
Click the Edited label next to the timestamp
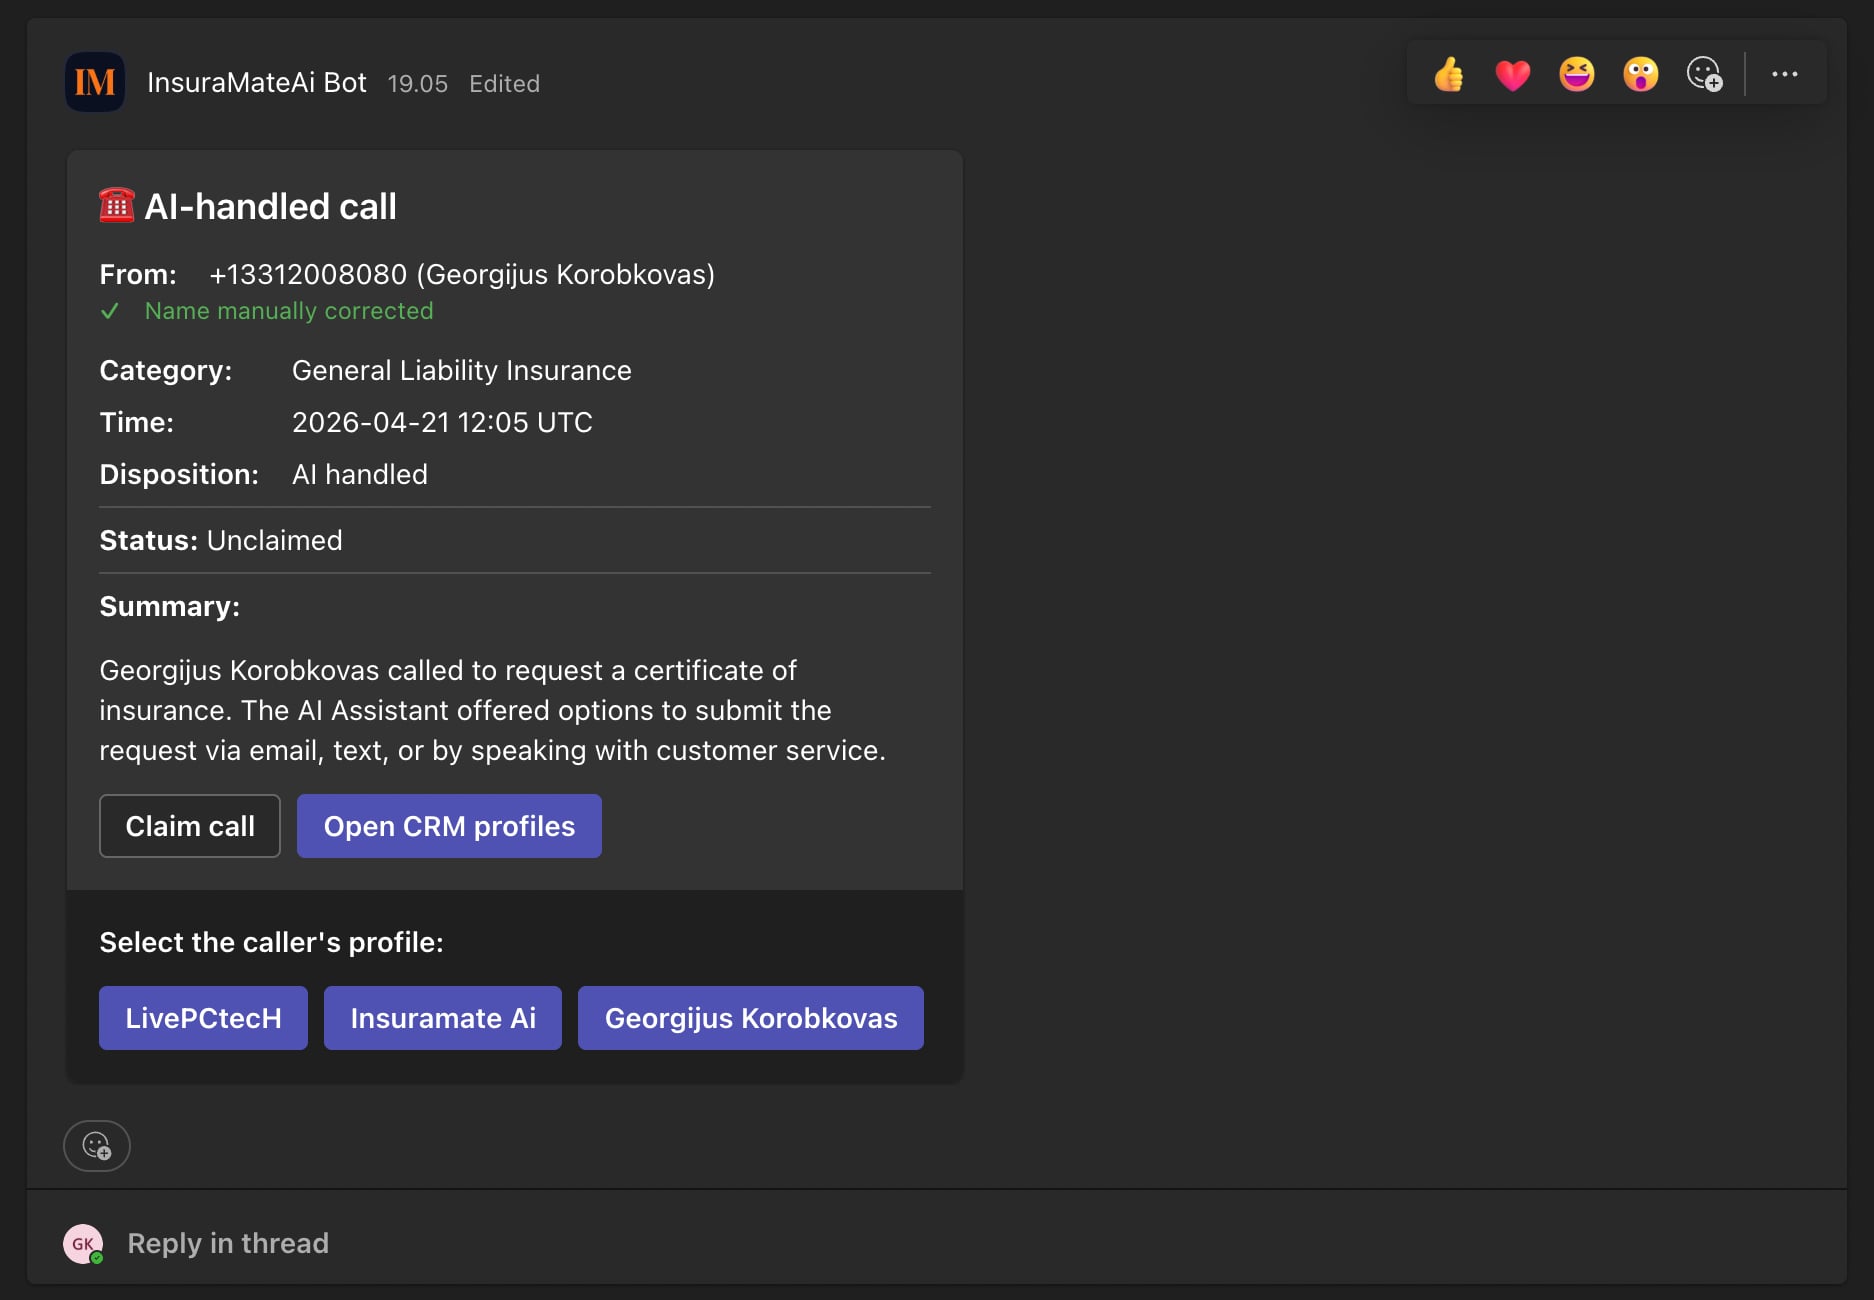click(505, 83)
